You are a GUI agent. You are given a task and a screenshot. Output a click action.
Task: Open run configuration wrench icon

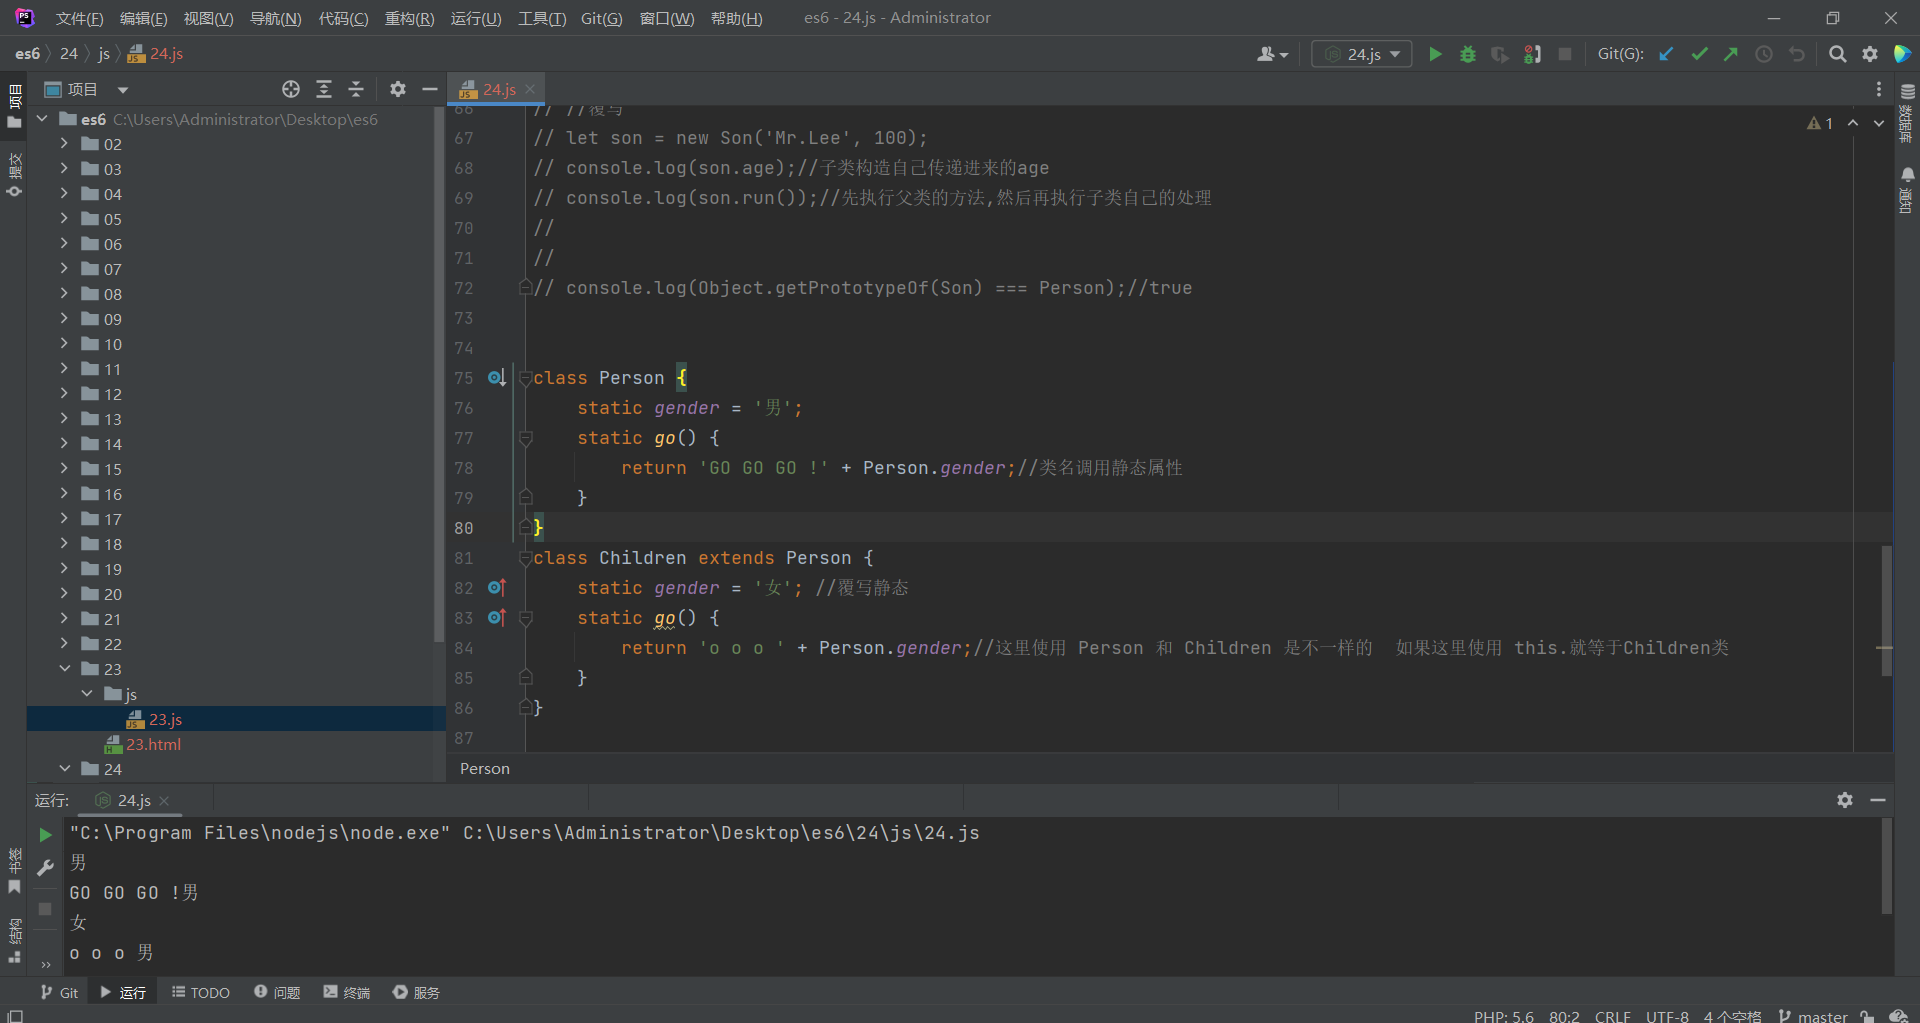[45, 867]
